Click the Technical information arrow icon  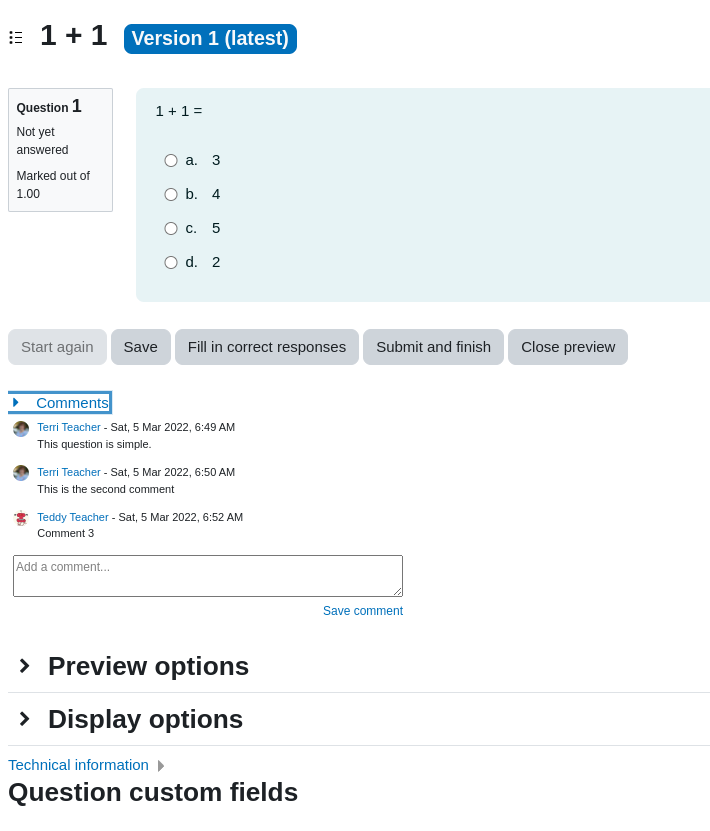[161, 766]
